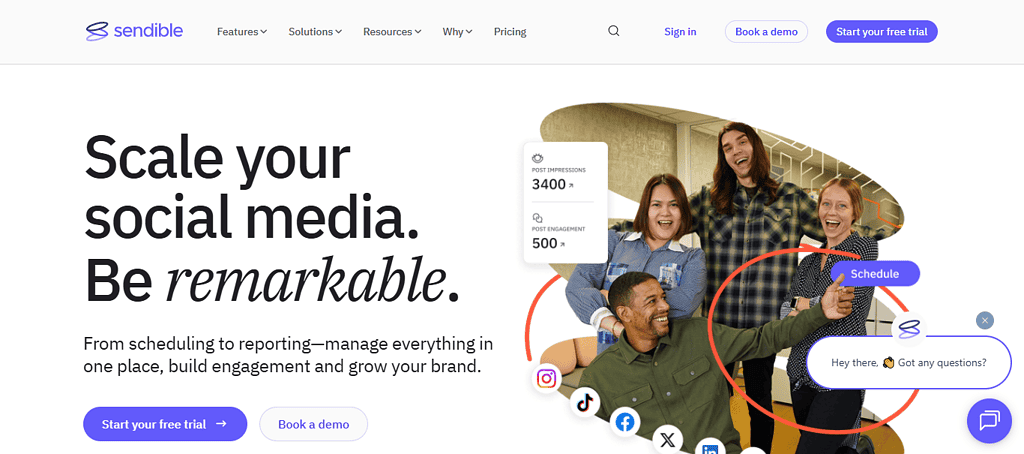Expand the Features dropdown
The image size is (1024, 454).
point(242,31)
